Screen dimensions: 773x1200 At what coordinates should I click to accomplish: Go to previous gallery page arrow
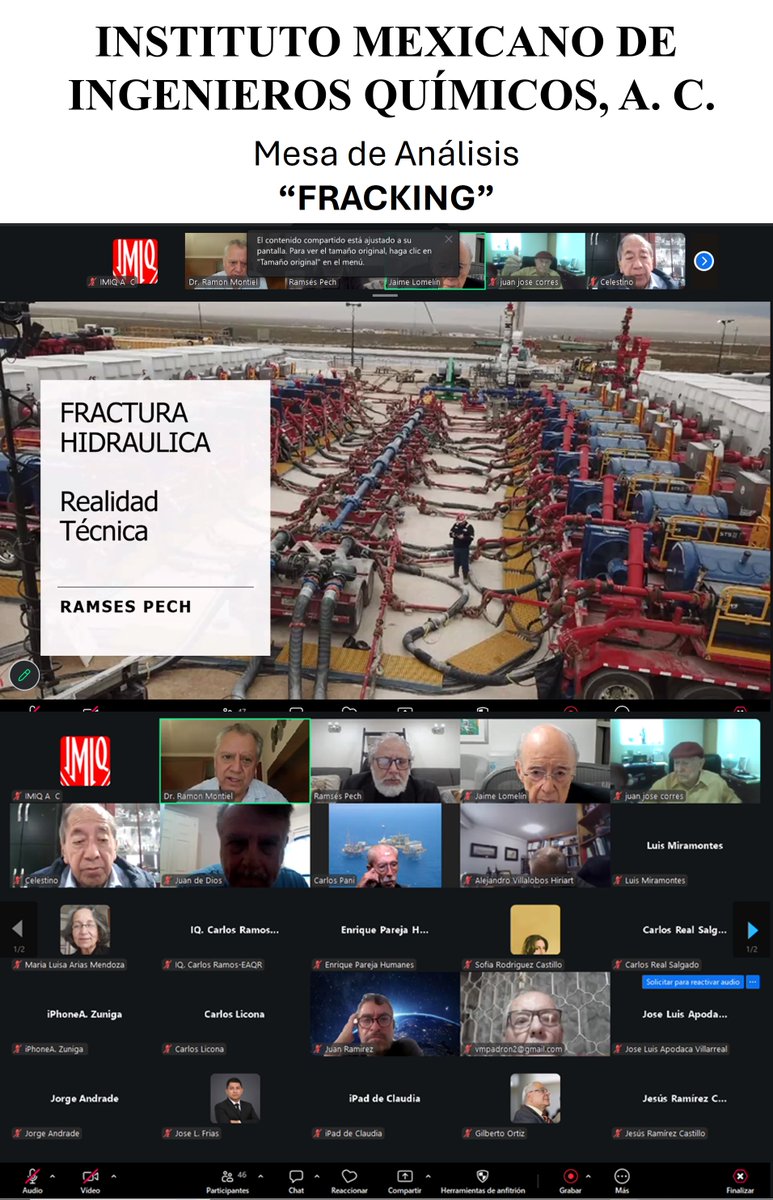18,929
